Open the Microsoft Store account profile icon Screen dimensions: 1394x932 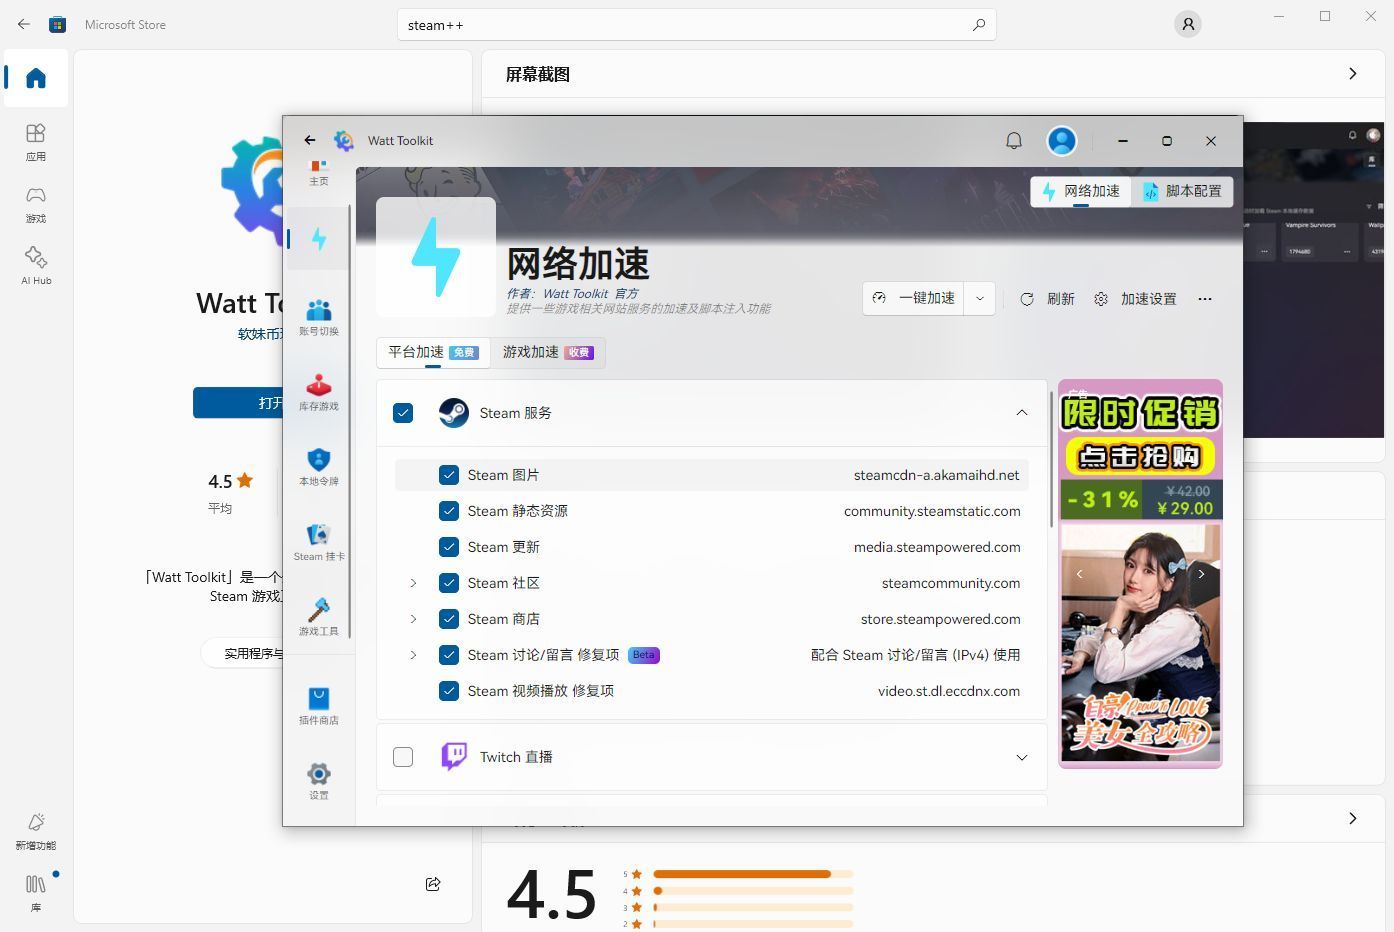1188,24
